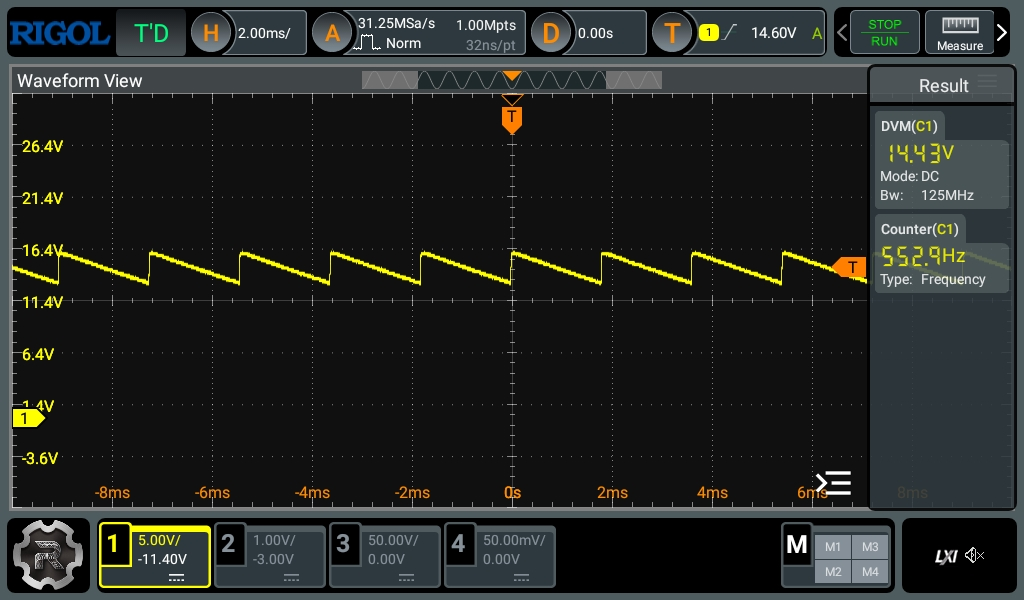Open the Counter(C1) result tab

pos(919,229)
